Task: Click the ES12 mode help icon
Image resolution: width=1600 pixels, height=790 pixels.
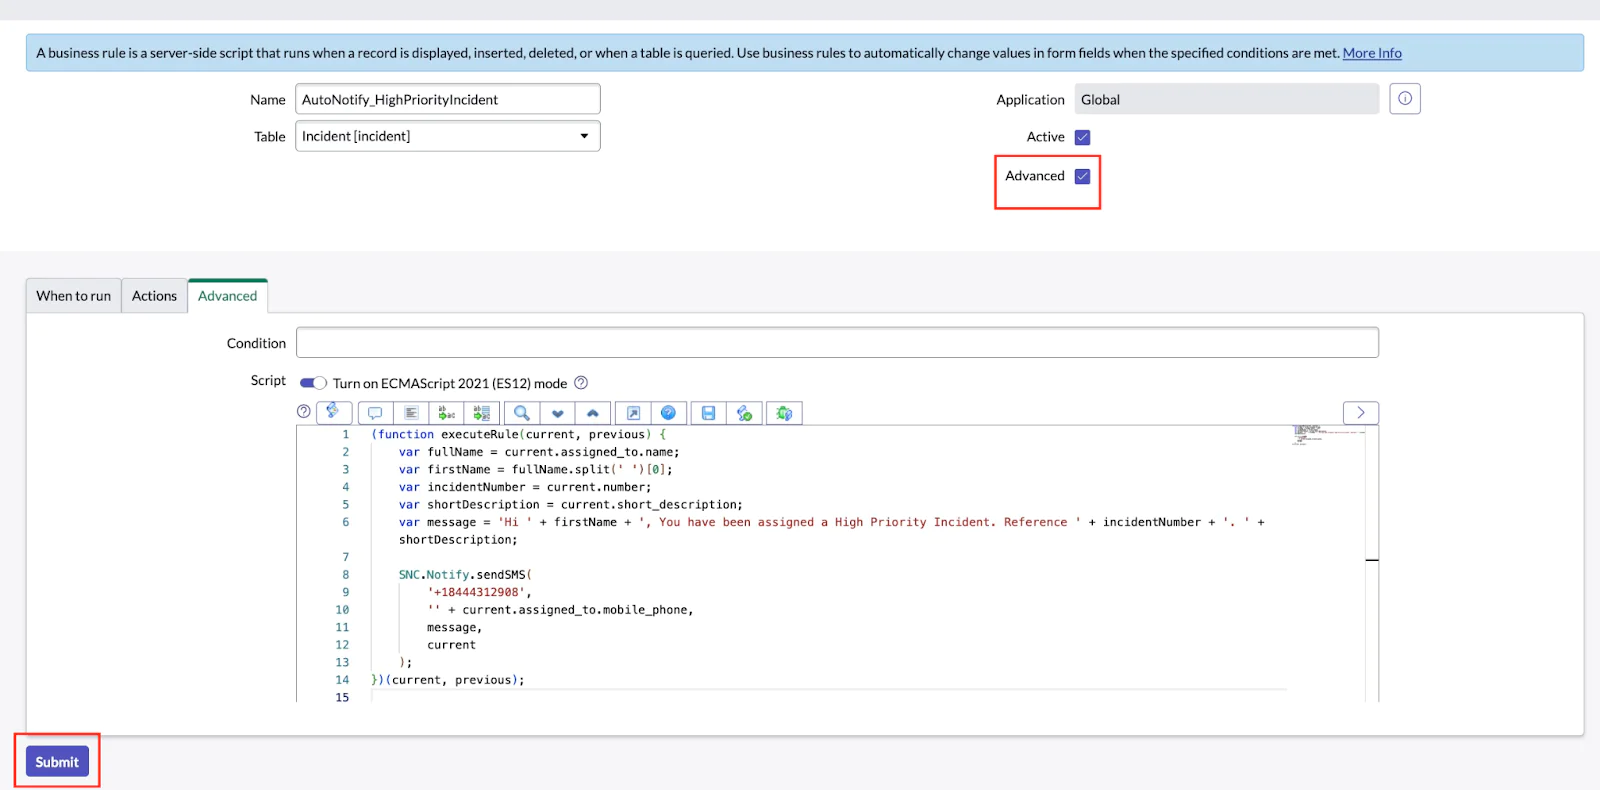Action: pyautogui.click(x=581, y=383)
